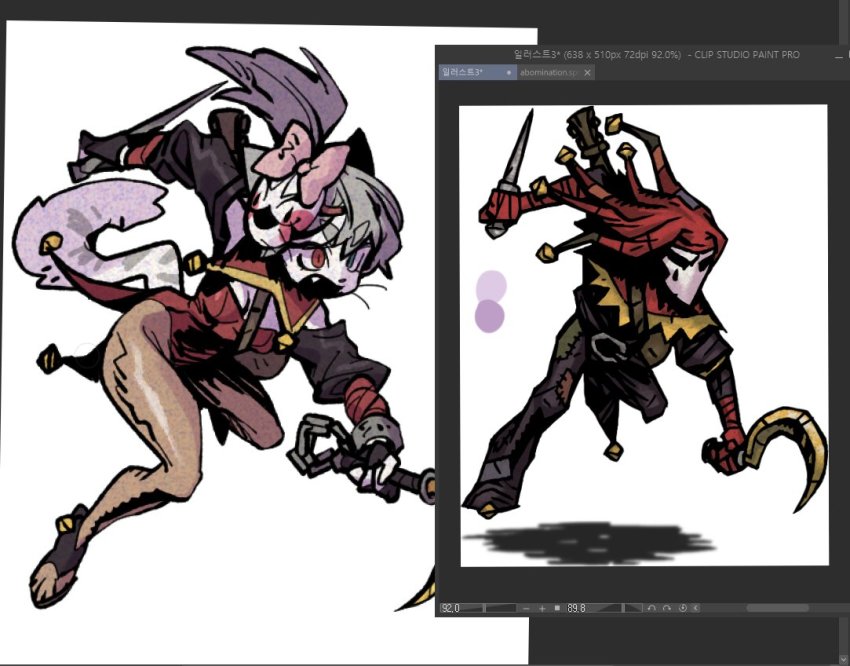Click the unsaved-changes dot on 일러스트3 tab
The width and height of the screenshot is (850, 666).
tap(508, 72)
